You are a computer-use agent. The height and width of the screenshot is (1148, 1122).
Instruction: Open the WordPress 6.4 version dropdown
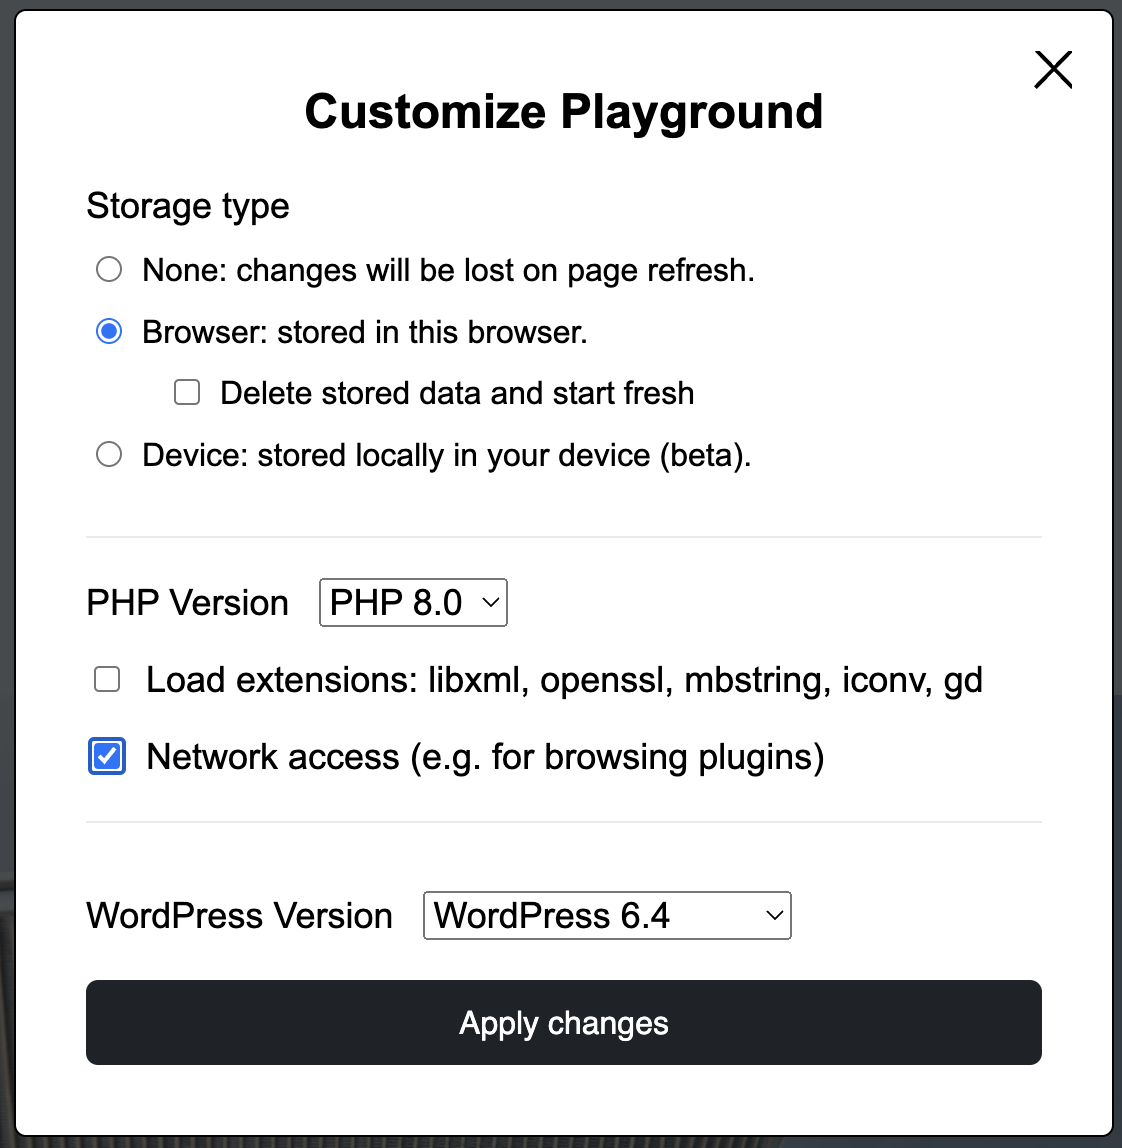point(607,915)
